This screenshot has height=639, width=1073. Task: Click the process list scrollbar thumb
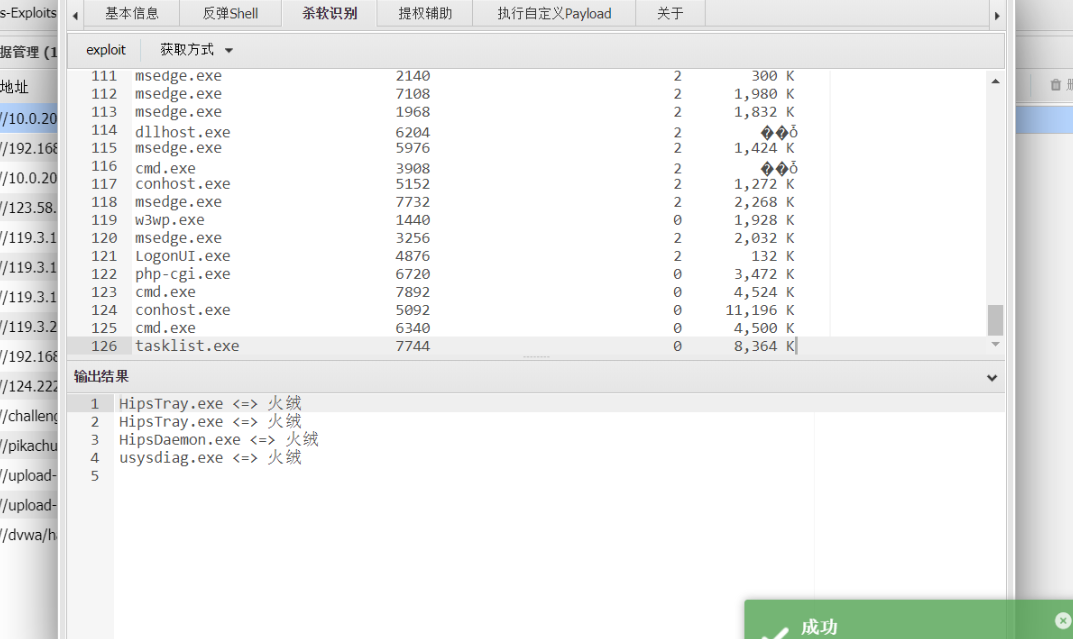995,320
